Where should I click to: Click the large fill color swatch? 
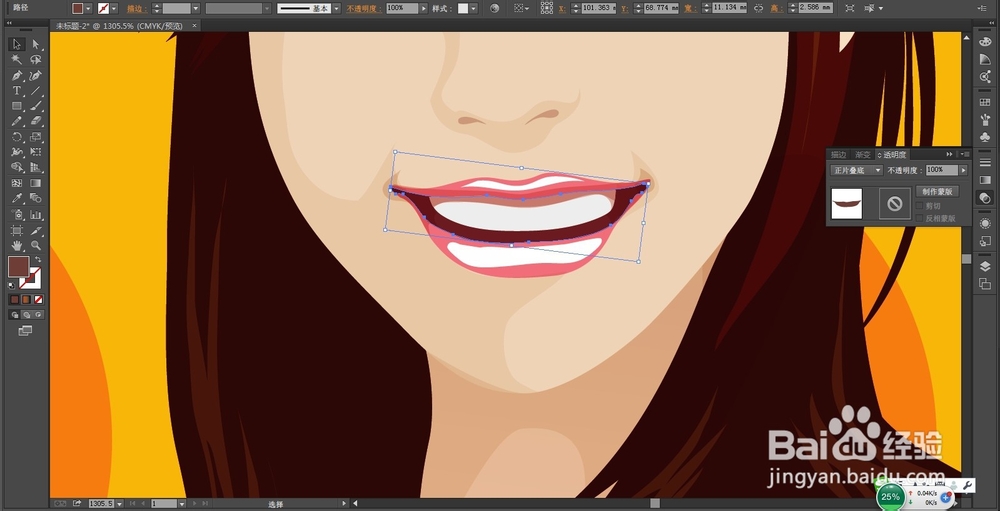pyautogui.click(x=18, y=266)
